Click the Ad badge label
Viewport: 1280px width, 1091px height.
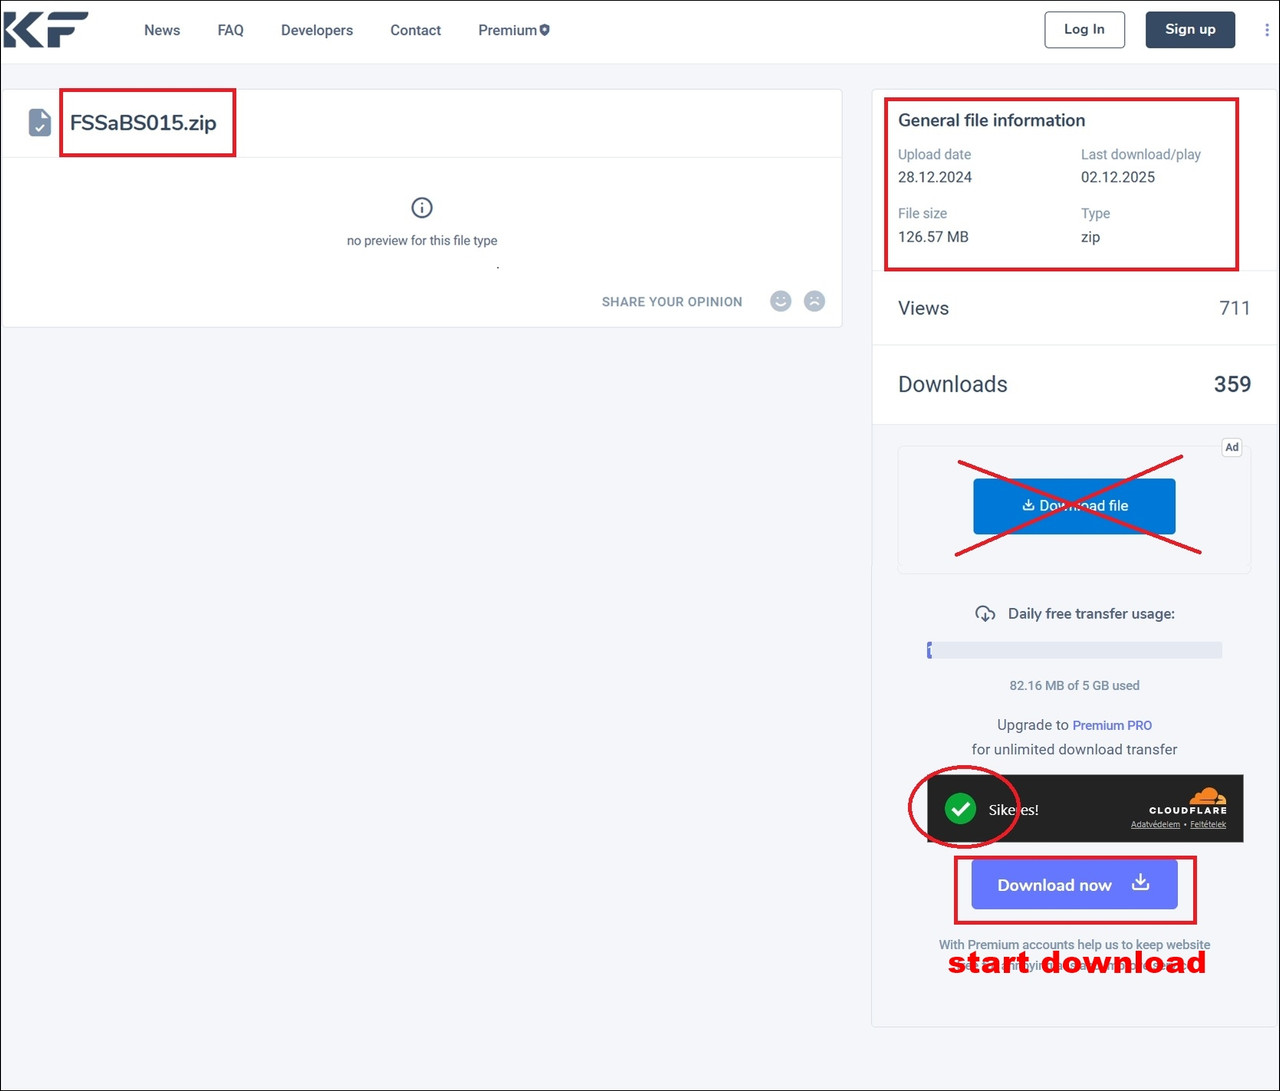click(x=1232, y=447)
